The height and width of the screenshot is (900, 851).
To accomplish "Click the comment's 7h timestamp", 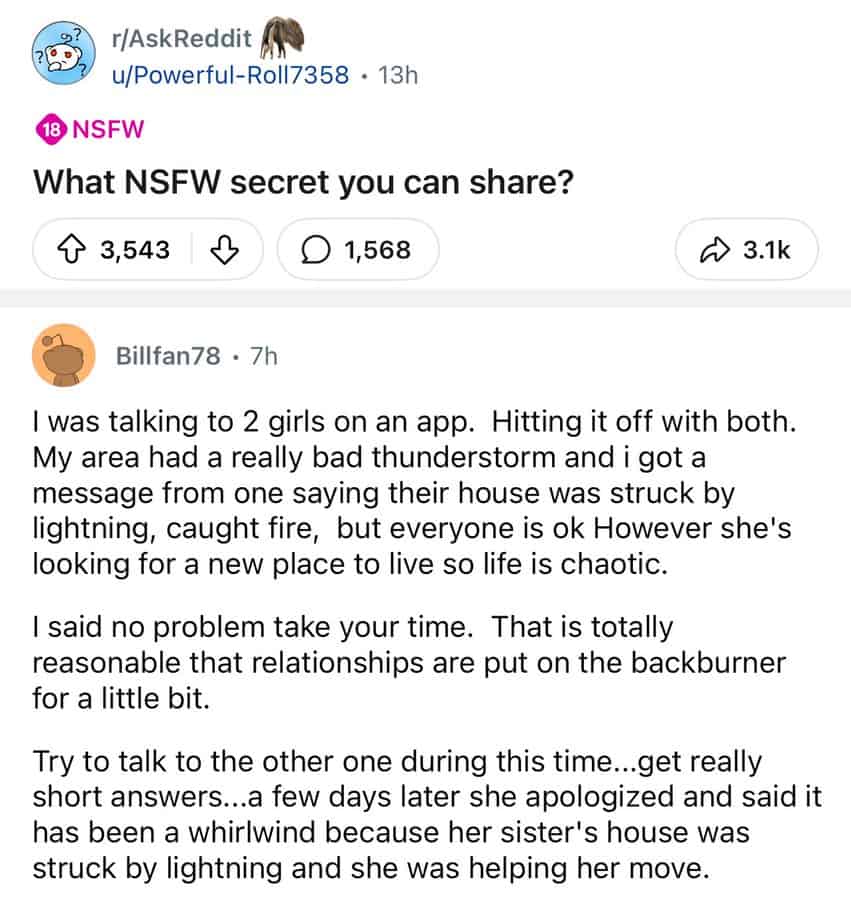I will [x=263, y=356].
